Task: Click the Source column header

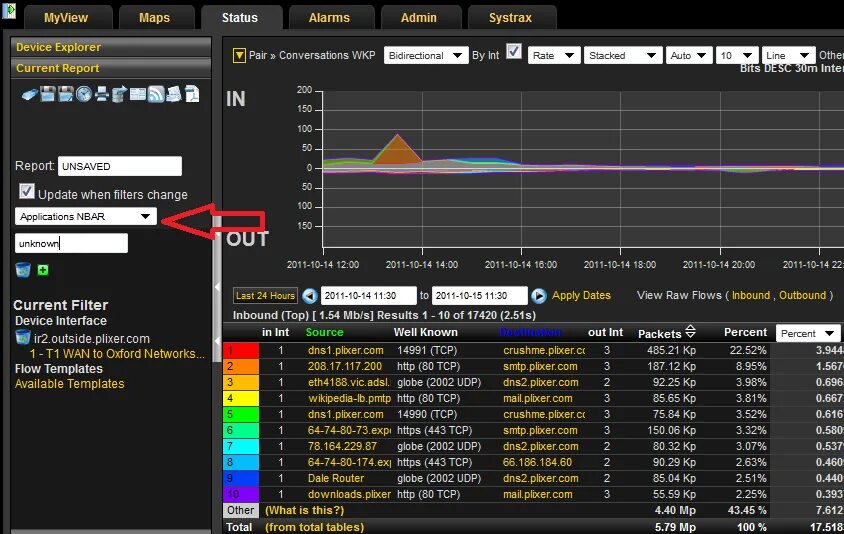Action: point(325,332)
